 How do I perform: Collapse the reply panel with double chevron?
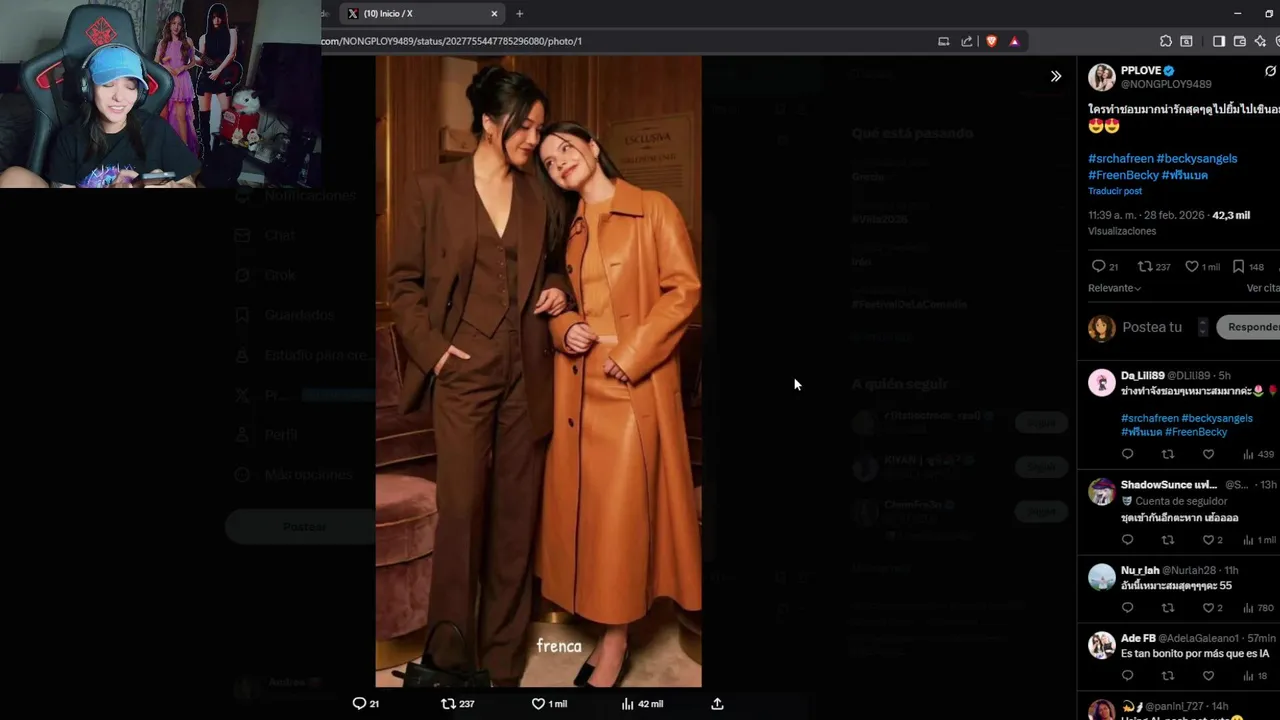tap(1055, 76)
